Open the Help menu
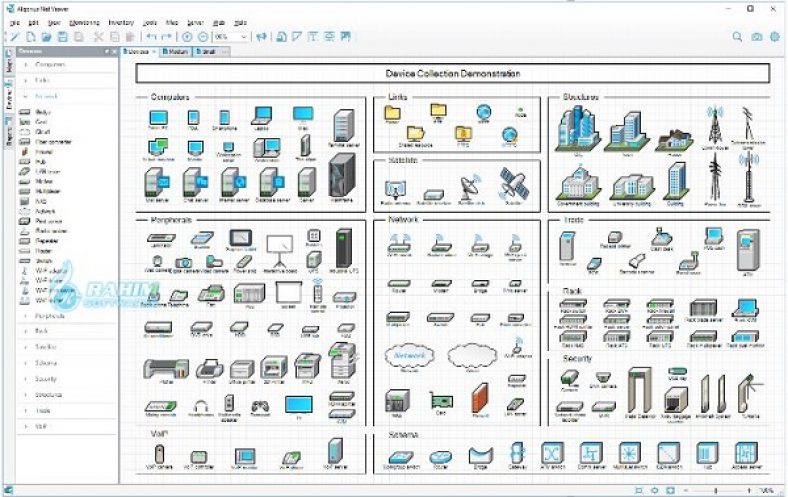788x497 pixels. [241, 23]
